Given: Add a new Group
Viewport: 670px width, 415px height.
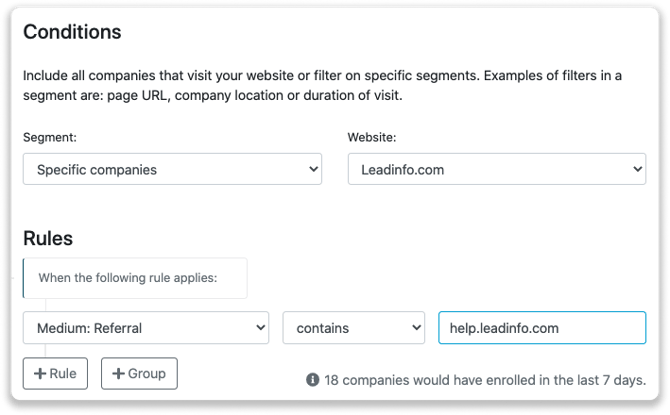Looking at the screenshot, I should coord(139,374).
